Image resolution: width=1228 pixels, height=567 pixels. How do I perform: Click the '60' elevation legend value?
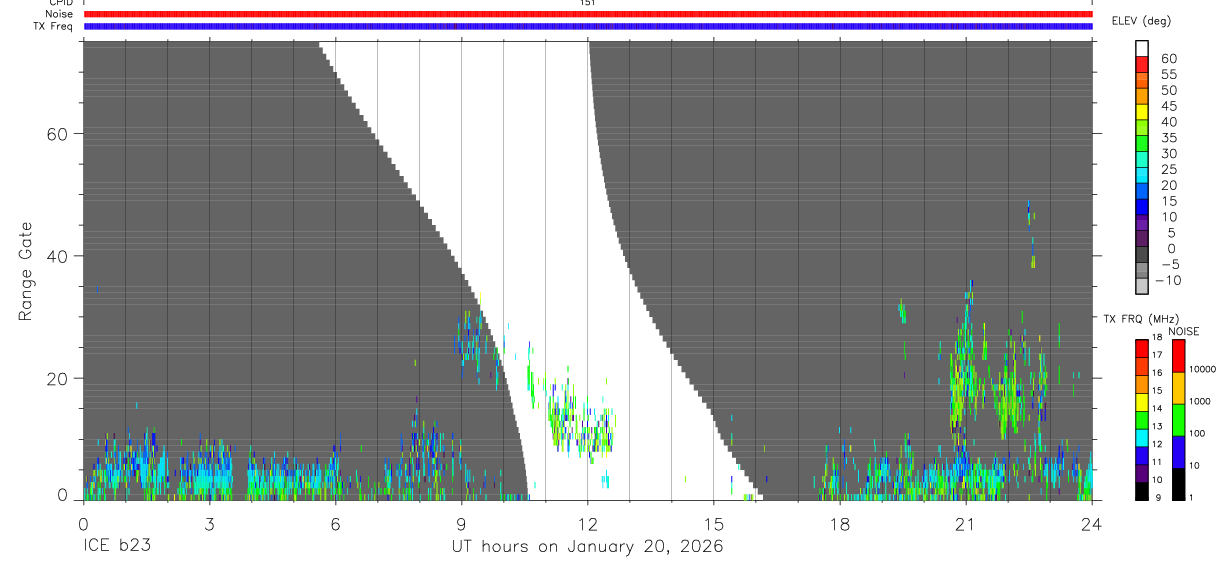[1168, 59]
